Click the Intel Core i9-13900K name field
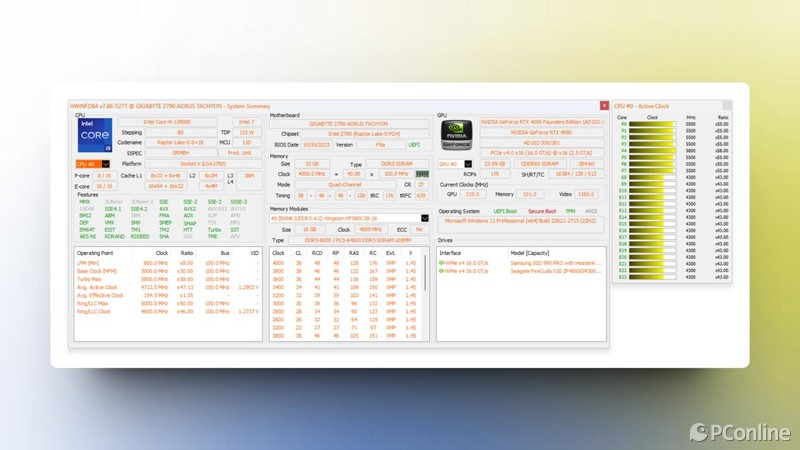 (166, 122)
